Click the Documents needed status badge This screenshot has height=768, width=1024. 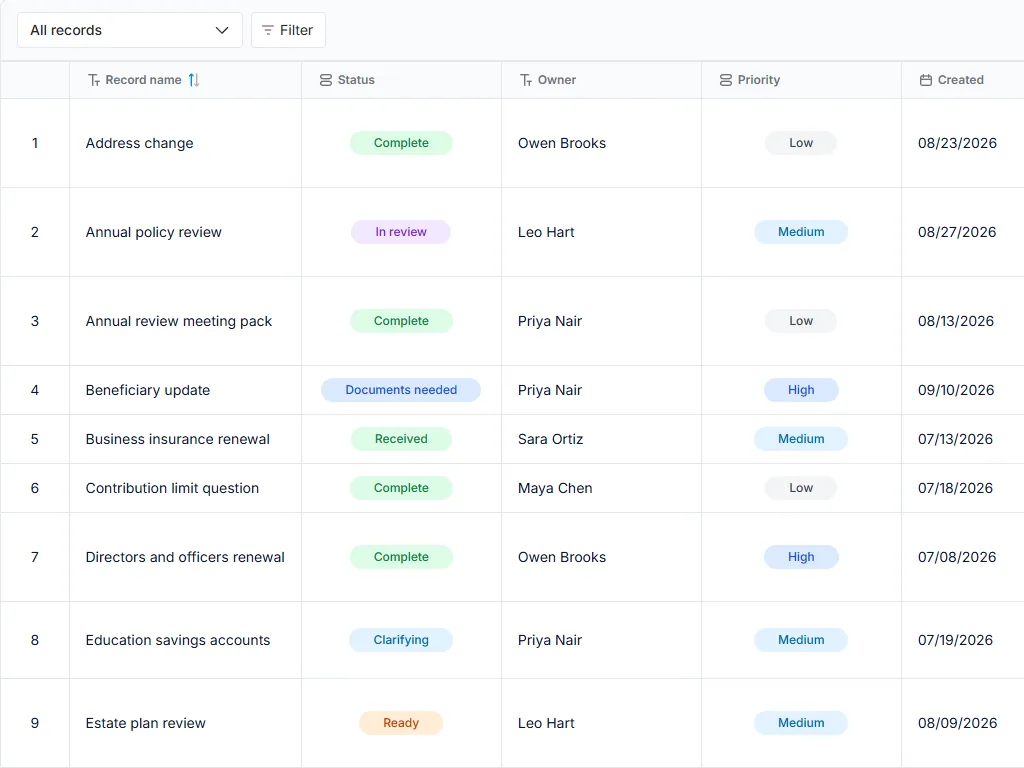[x=401, y=390]
